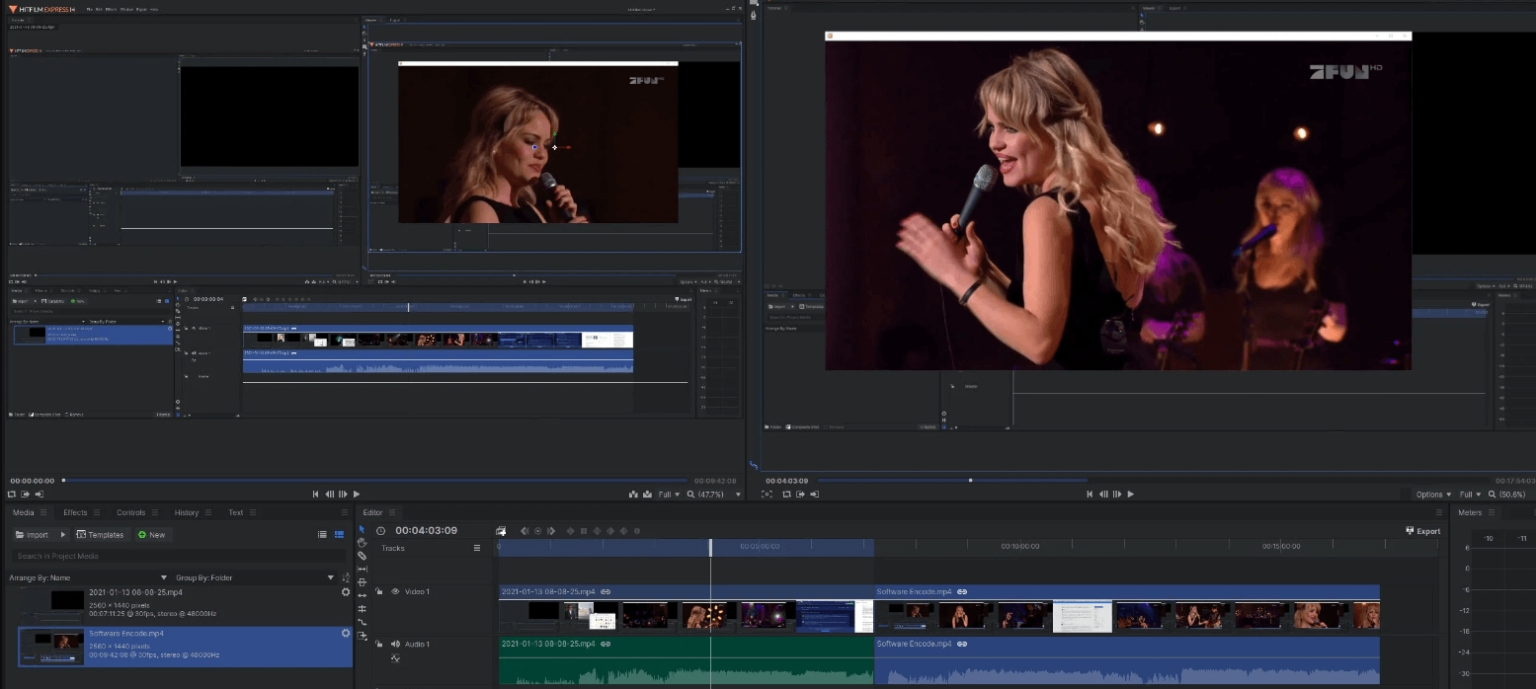Switch to the Controls tab

[131, 513]
